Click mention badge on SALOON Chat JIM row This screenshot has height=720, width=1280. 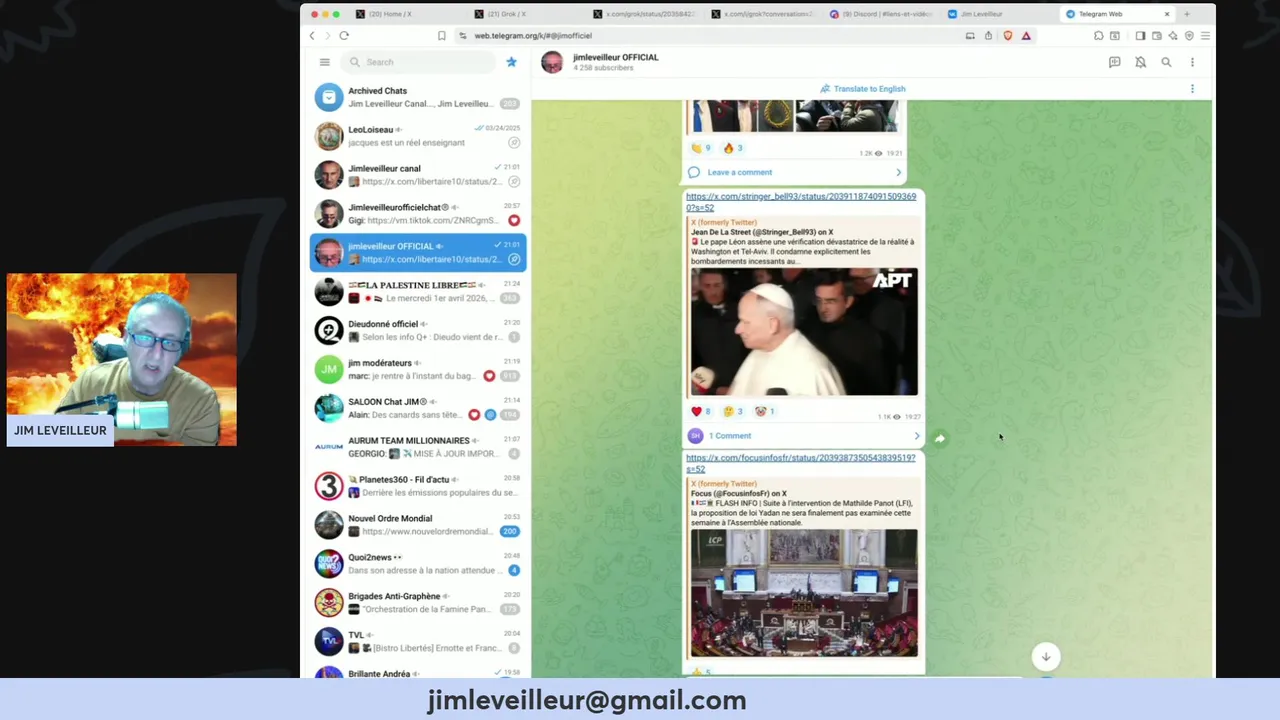pos(490,415)
